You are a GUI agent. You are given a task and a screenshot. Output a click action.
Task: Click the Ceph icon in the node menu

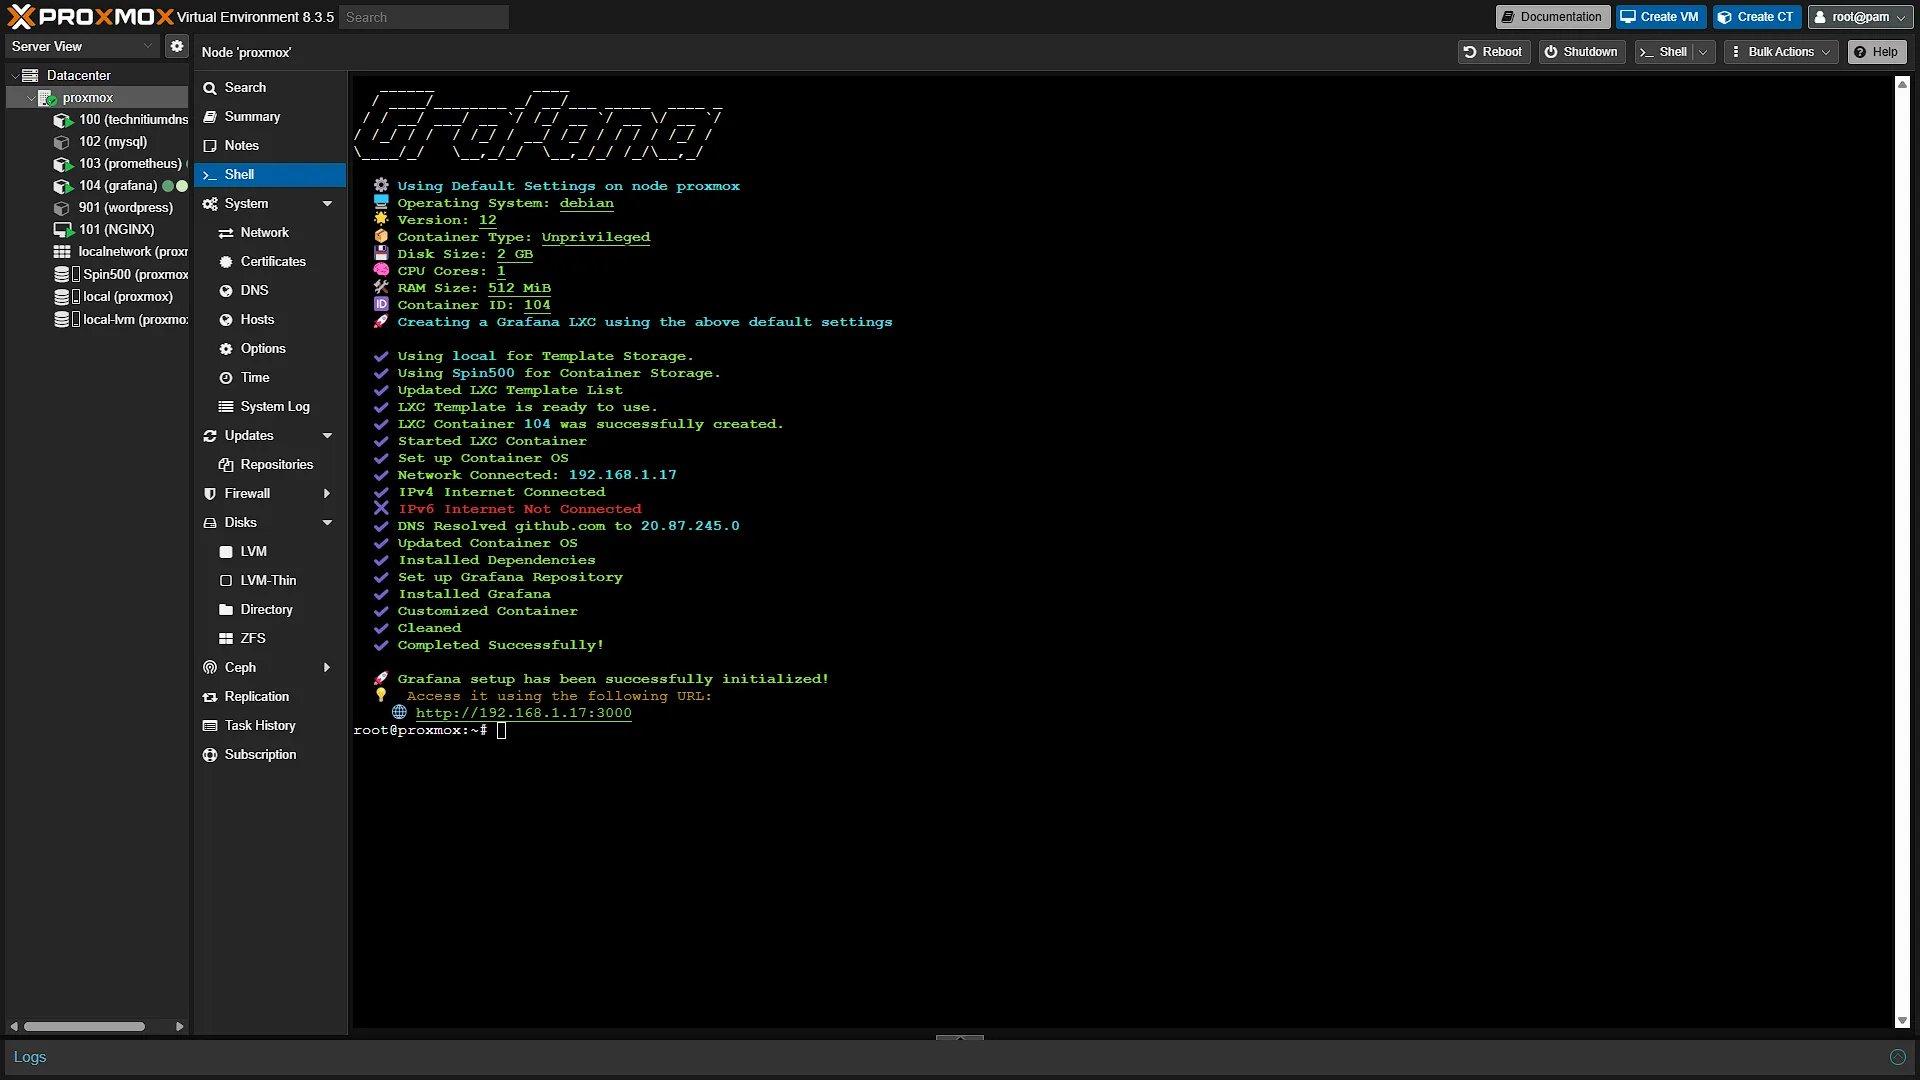pos(210,668)
